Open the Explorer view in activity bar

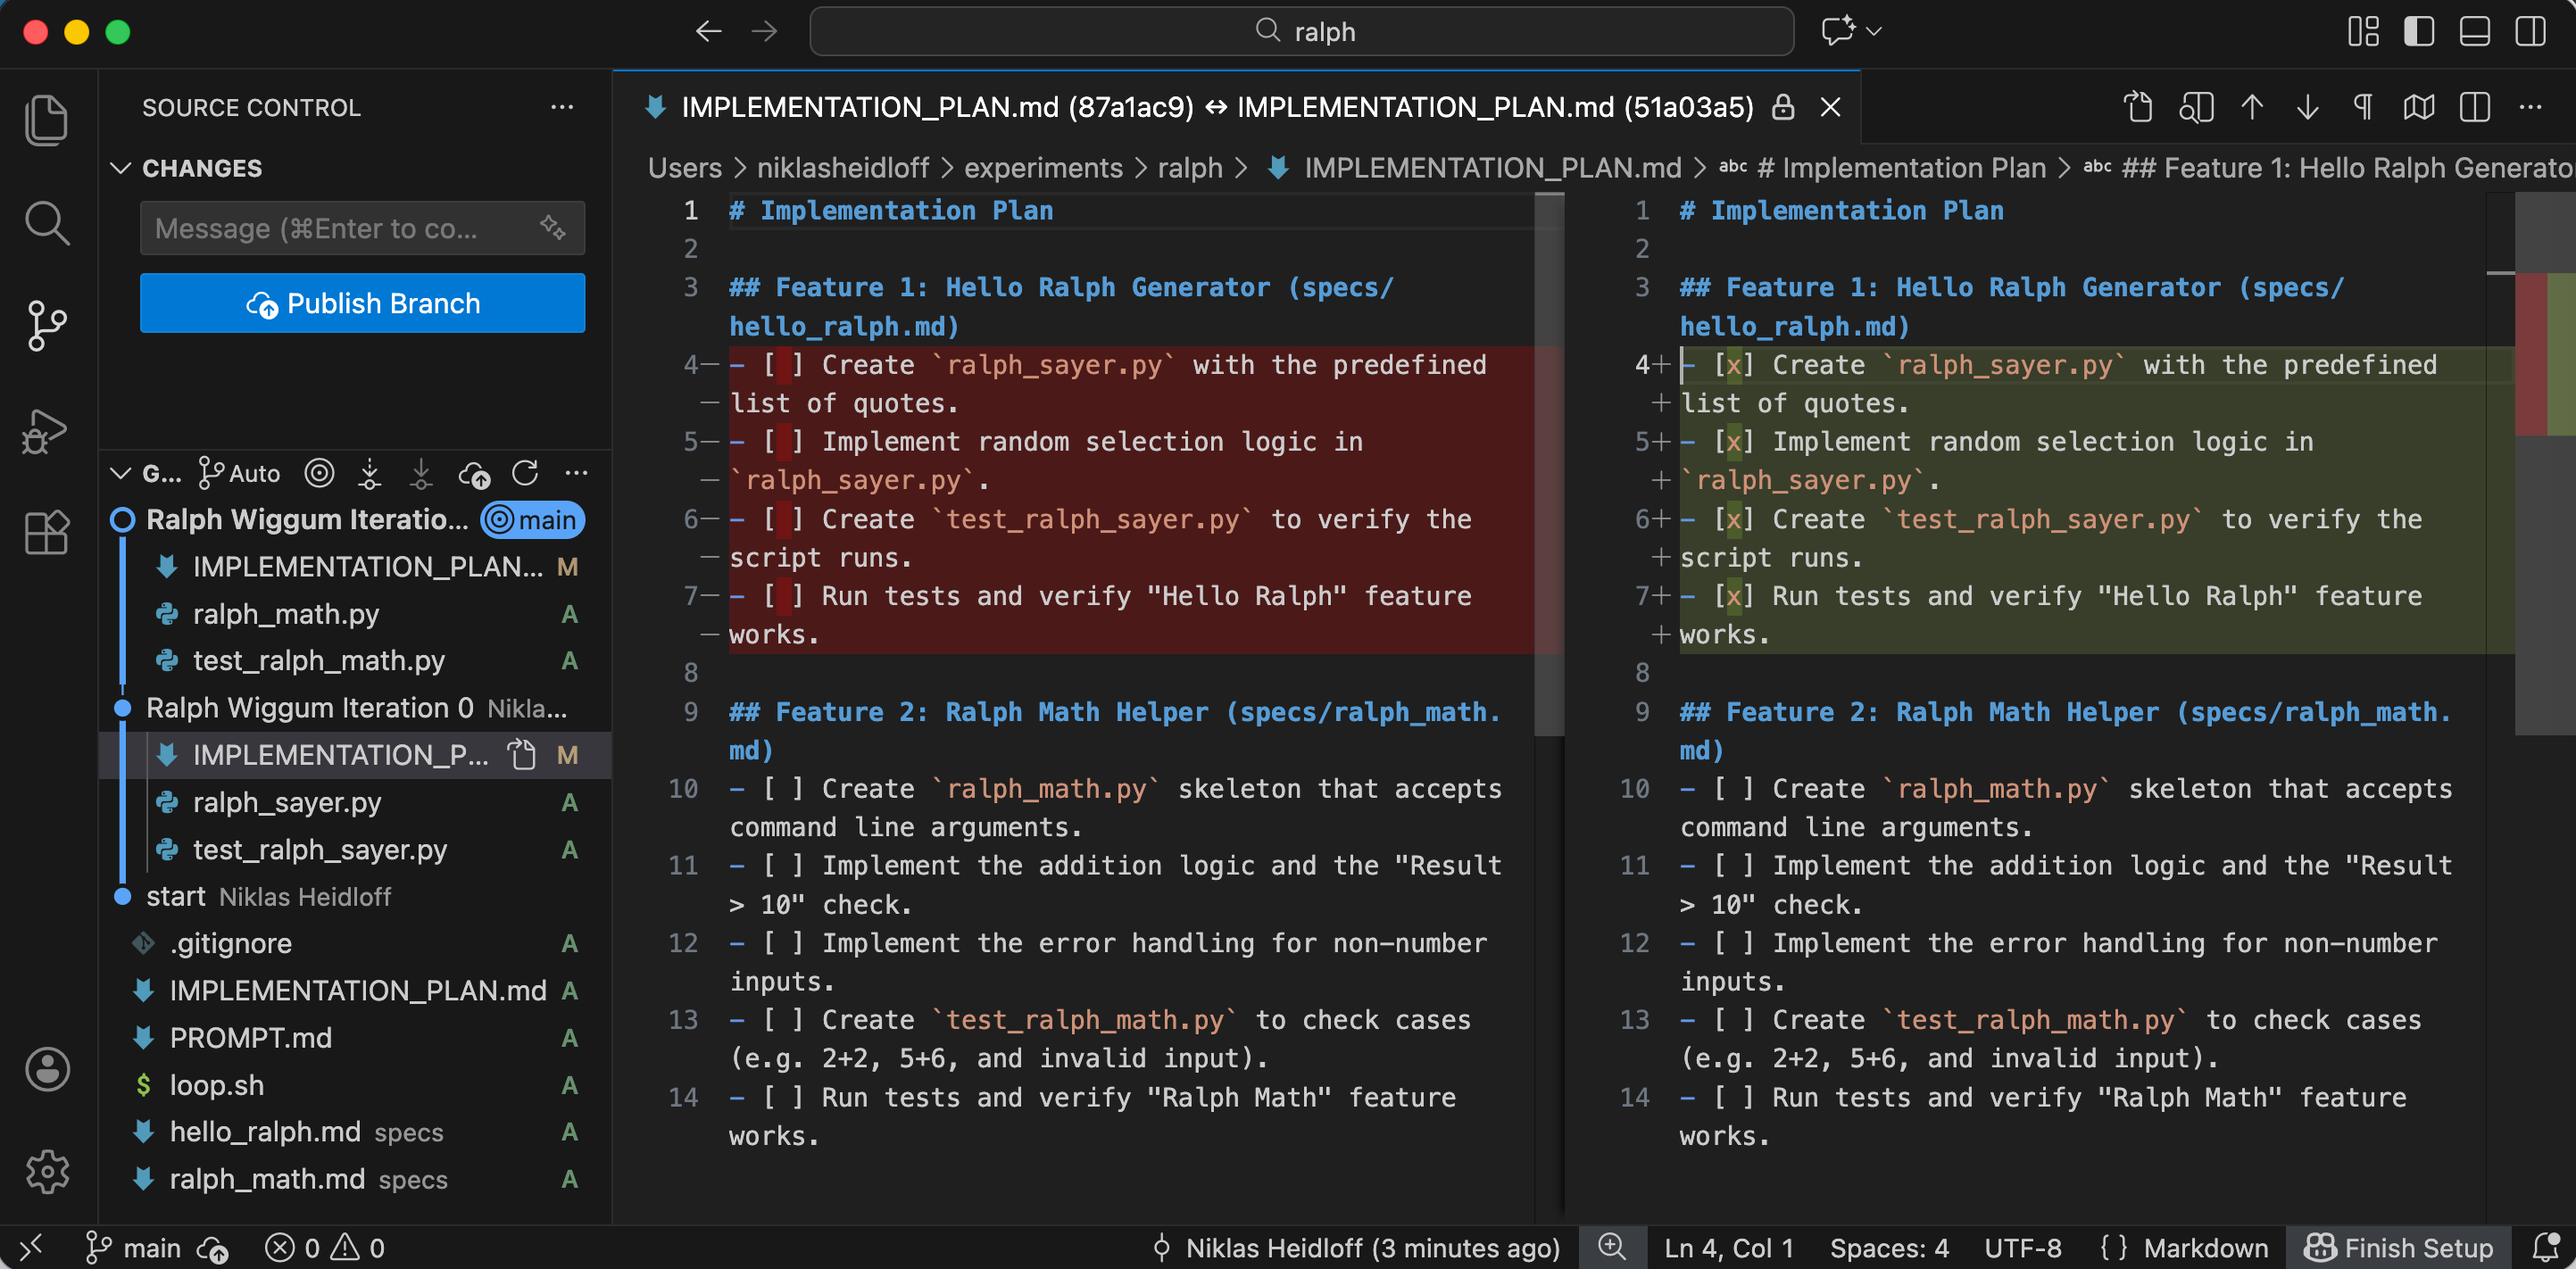point(46,120)
